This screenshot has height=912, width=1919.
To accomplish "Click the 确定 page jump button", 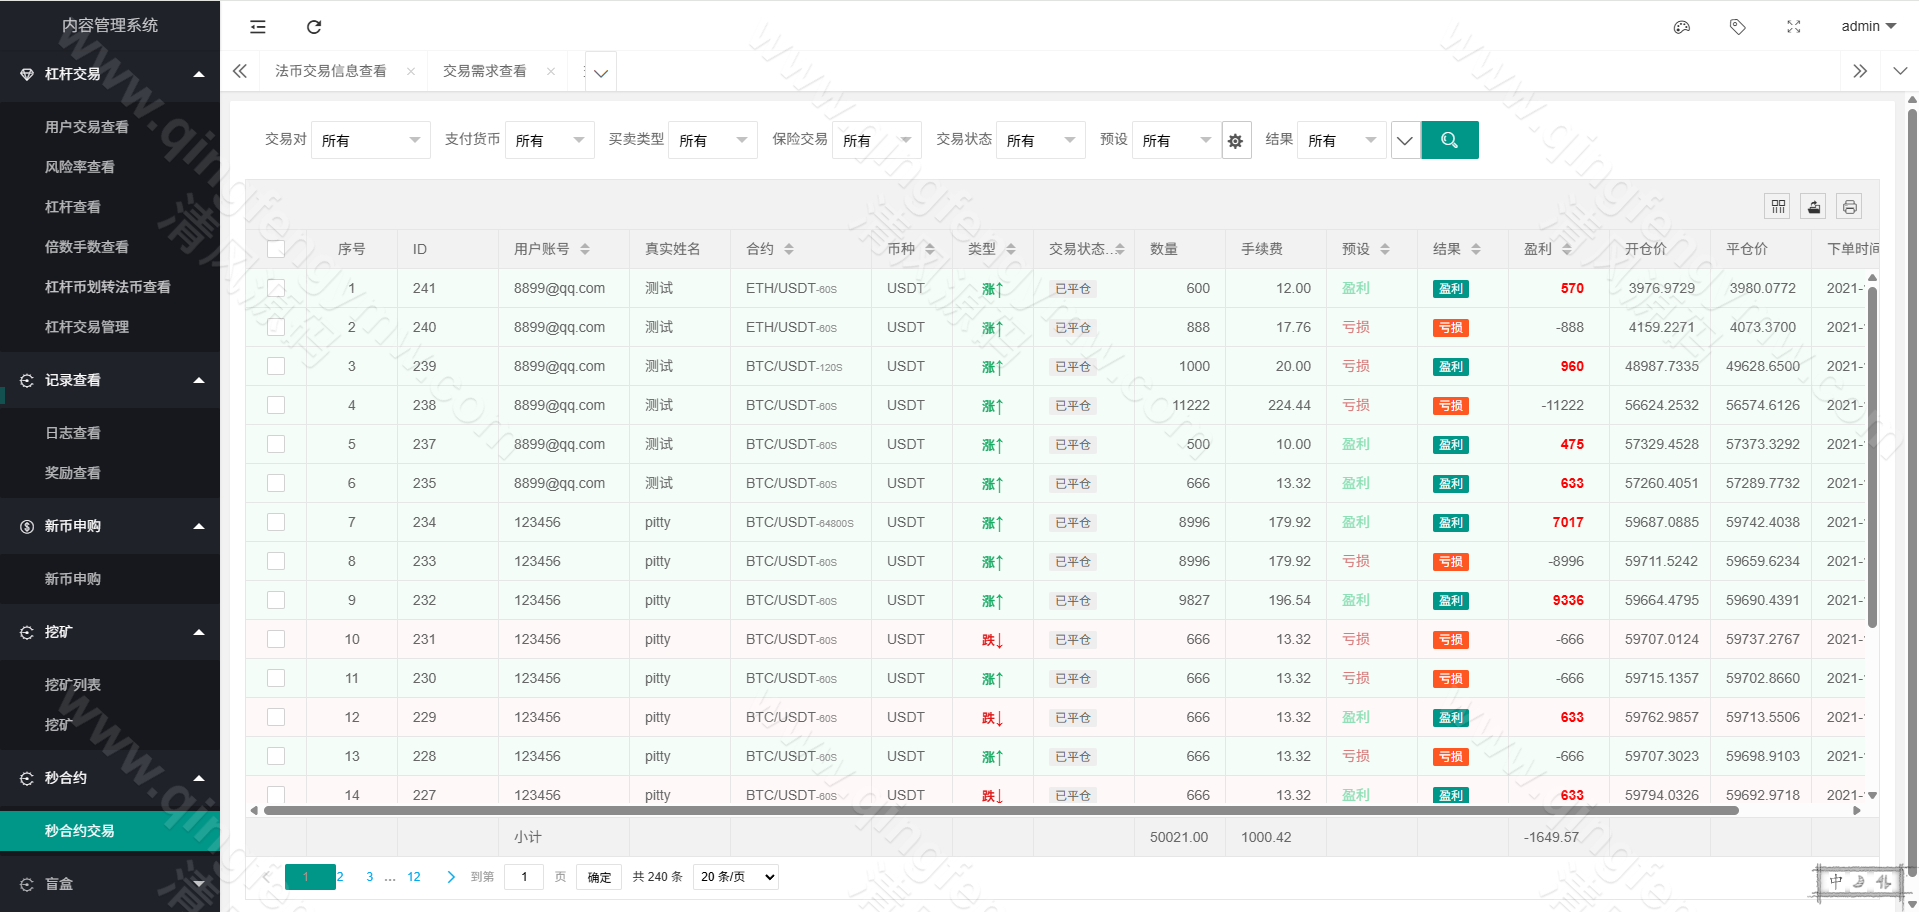I will coord(600,877).
